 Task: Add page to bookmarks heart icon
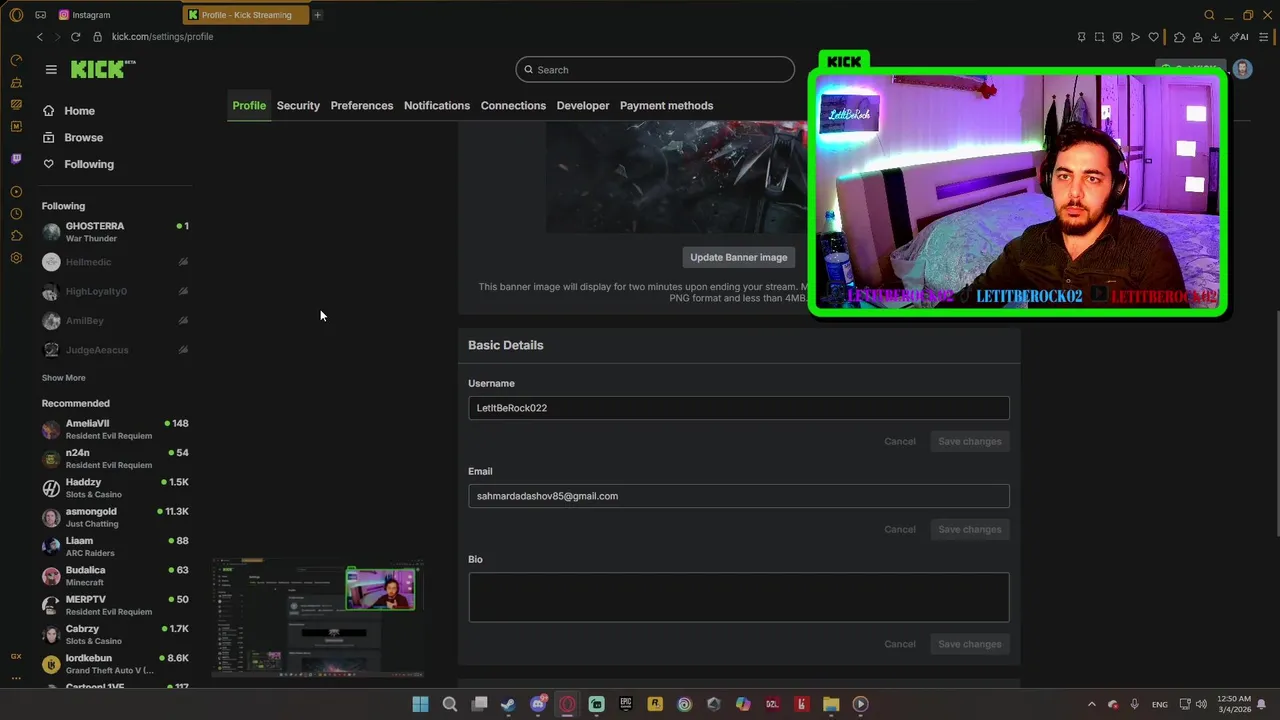pos(1153,37)
